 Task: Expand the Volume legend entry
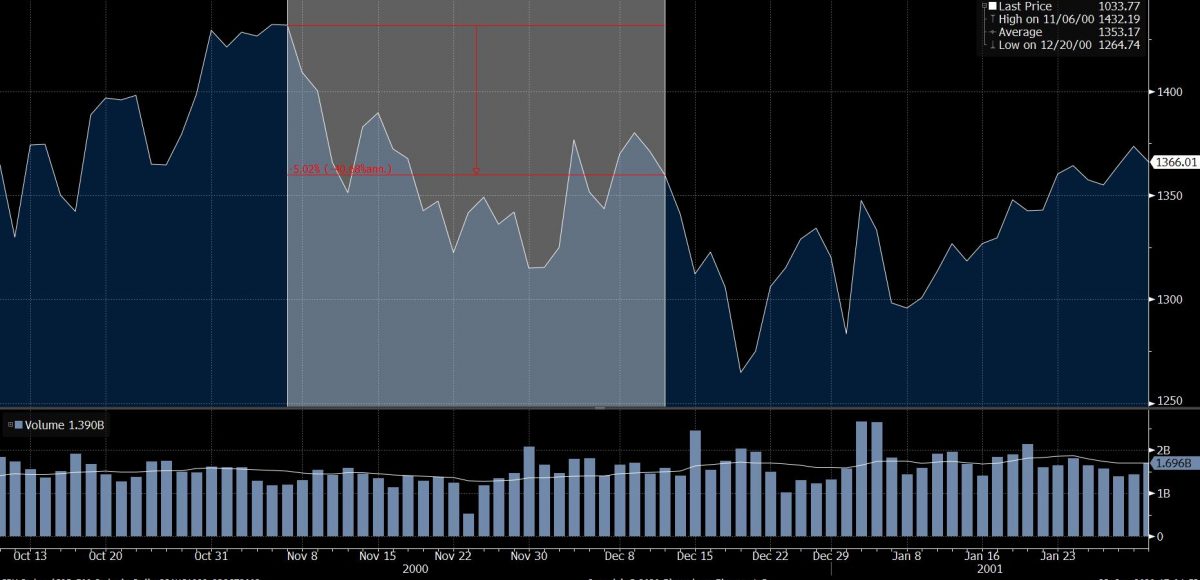point(9,426)
